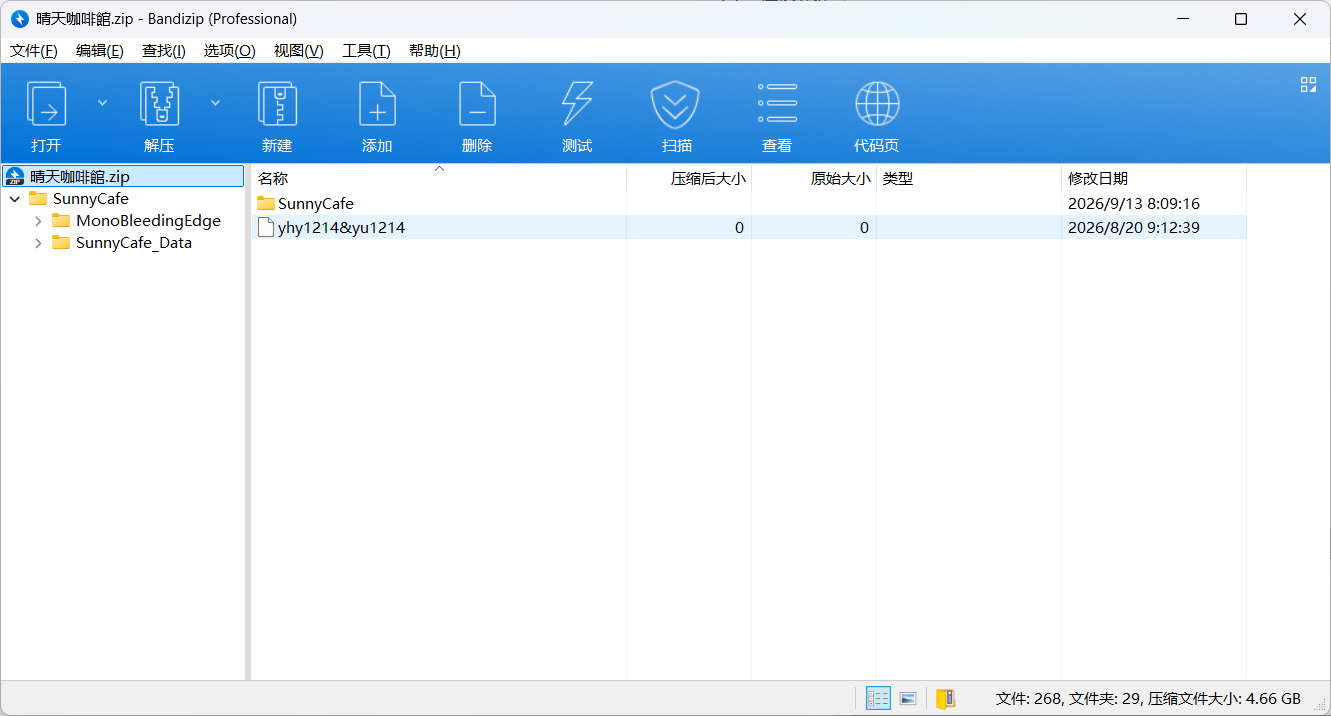Select SunnyCafe_Data folder in the tree
The image size is (1331, 716).
(x=133, y=243)
